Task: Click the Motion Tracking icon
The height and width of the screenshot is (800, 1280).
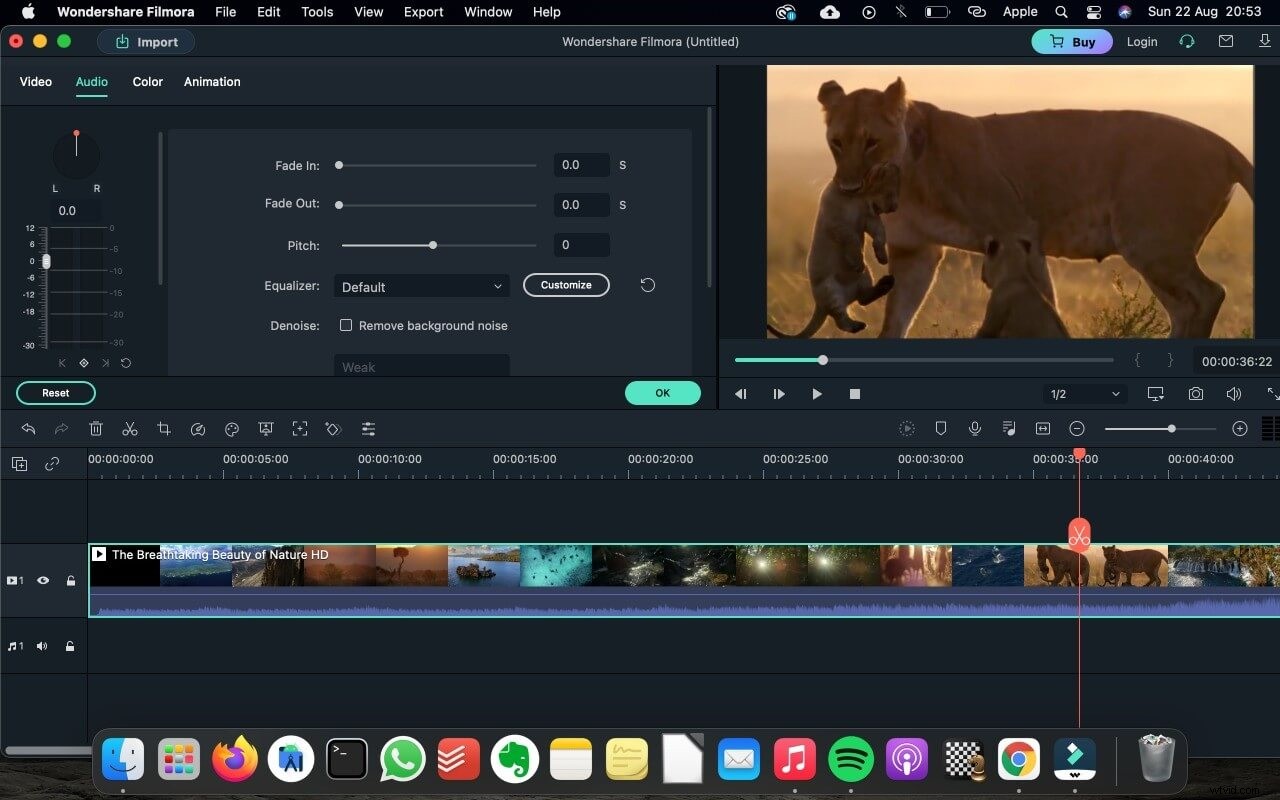Action: [x=300, y=428]
